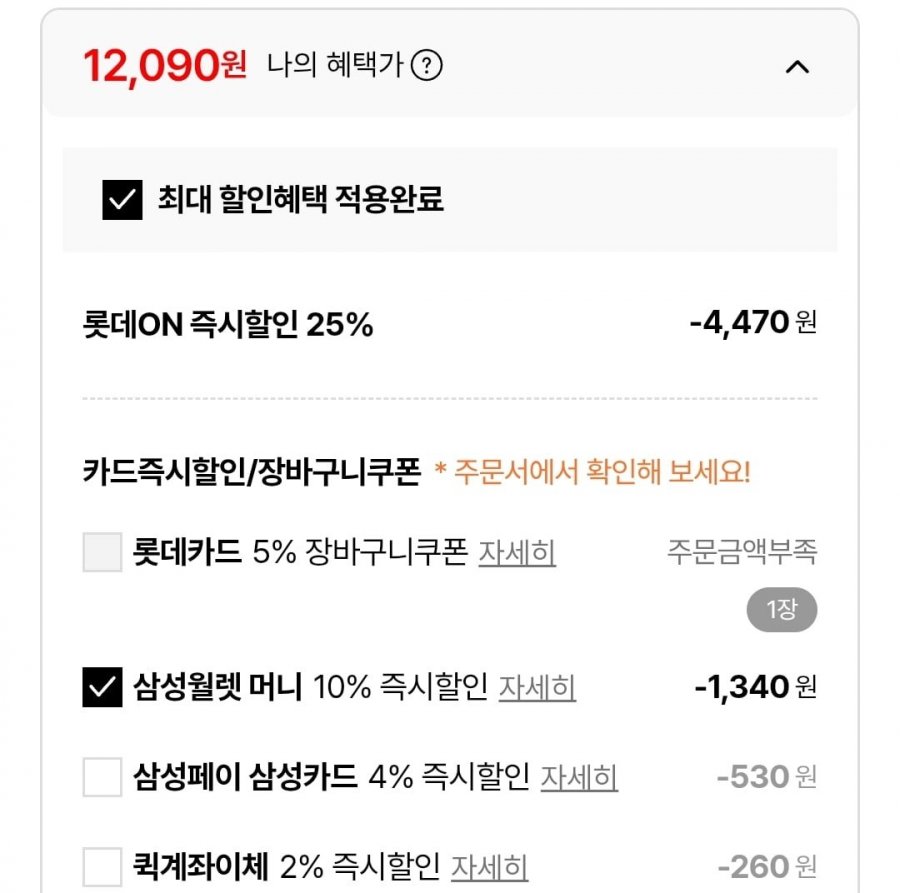Screen dimensions: 900x893
Task: Click the -1,340원 삼성월렛 discount amount
Action: pyautogui.click(x=755, y=688)
